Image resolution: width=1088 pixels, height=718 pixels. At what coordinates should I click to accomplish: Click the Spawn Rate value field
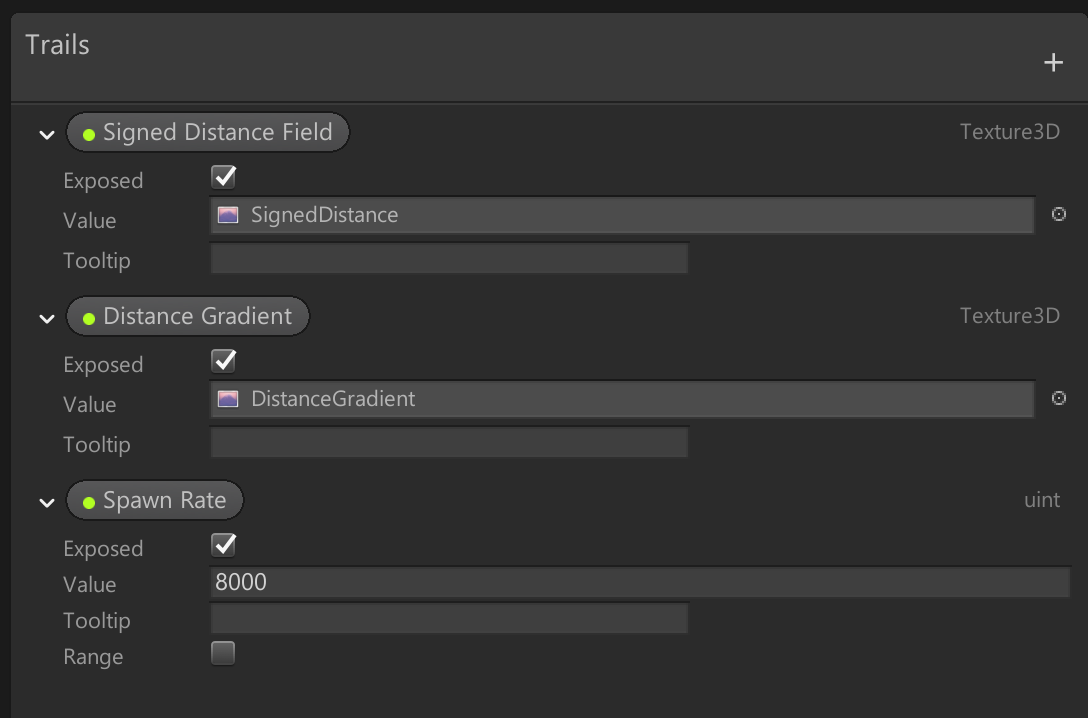(x=640, y=582)
